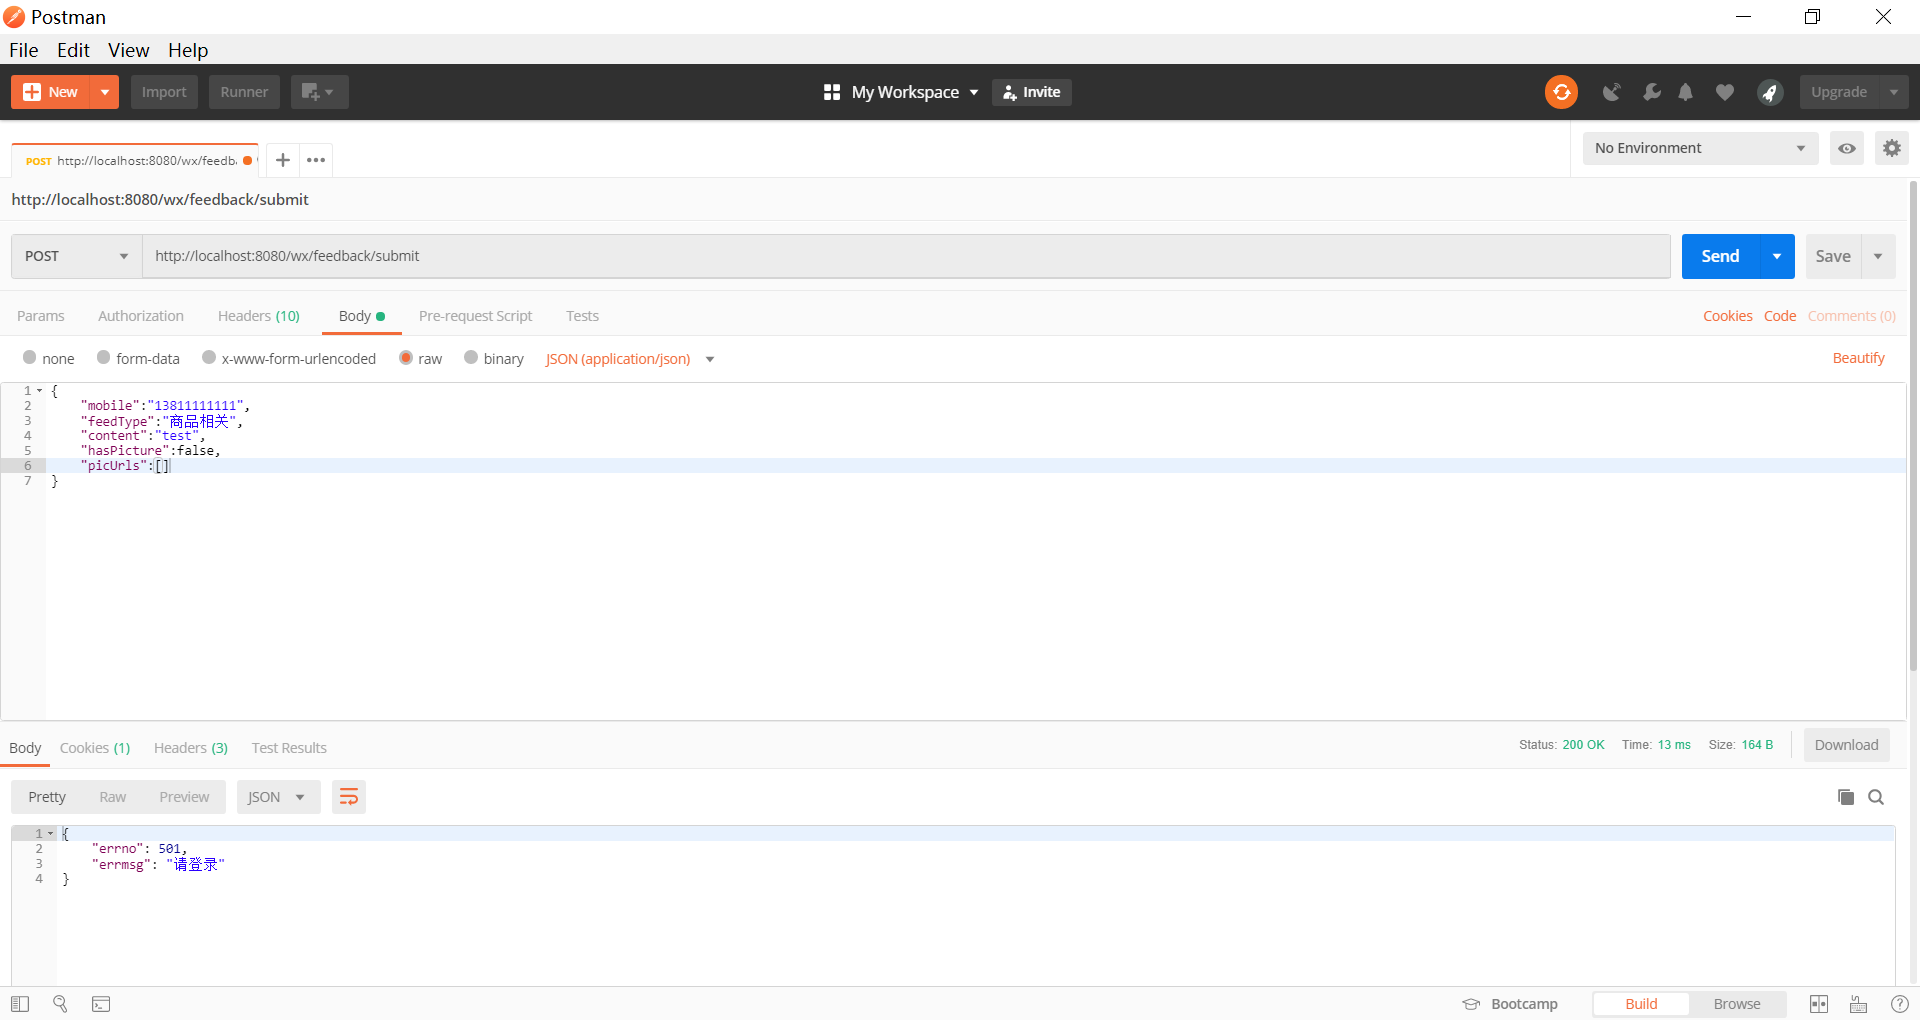The width and height of the screenshot is (1920, 1020).
Task: Open notifications bell icon
Action: coord(1685,92)
